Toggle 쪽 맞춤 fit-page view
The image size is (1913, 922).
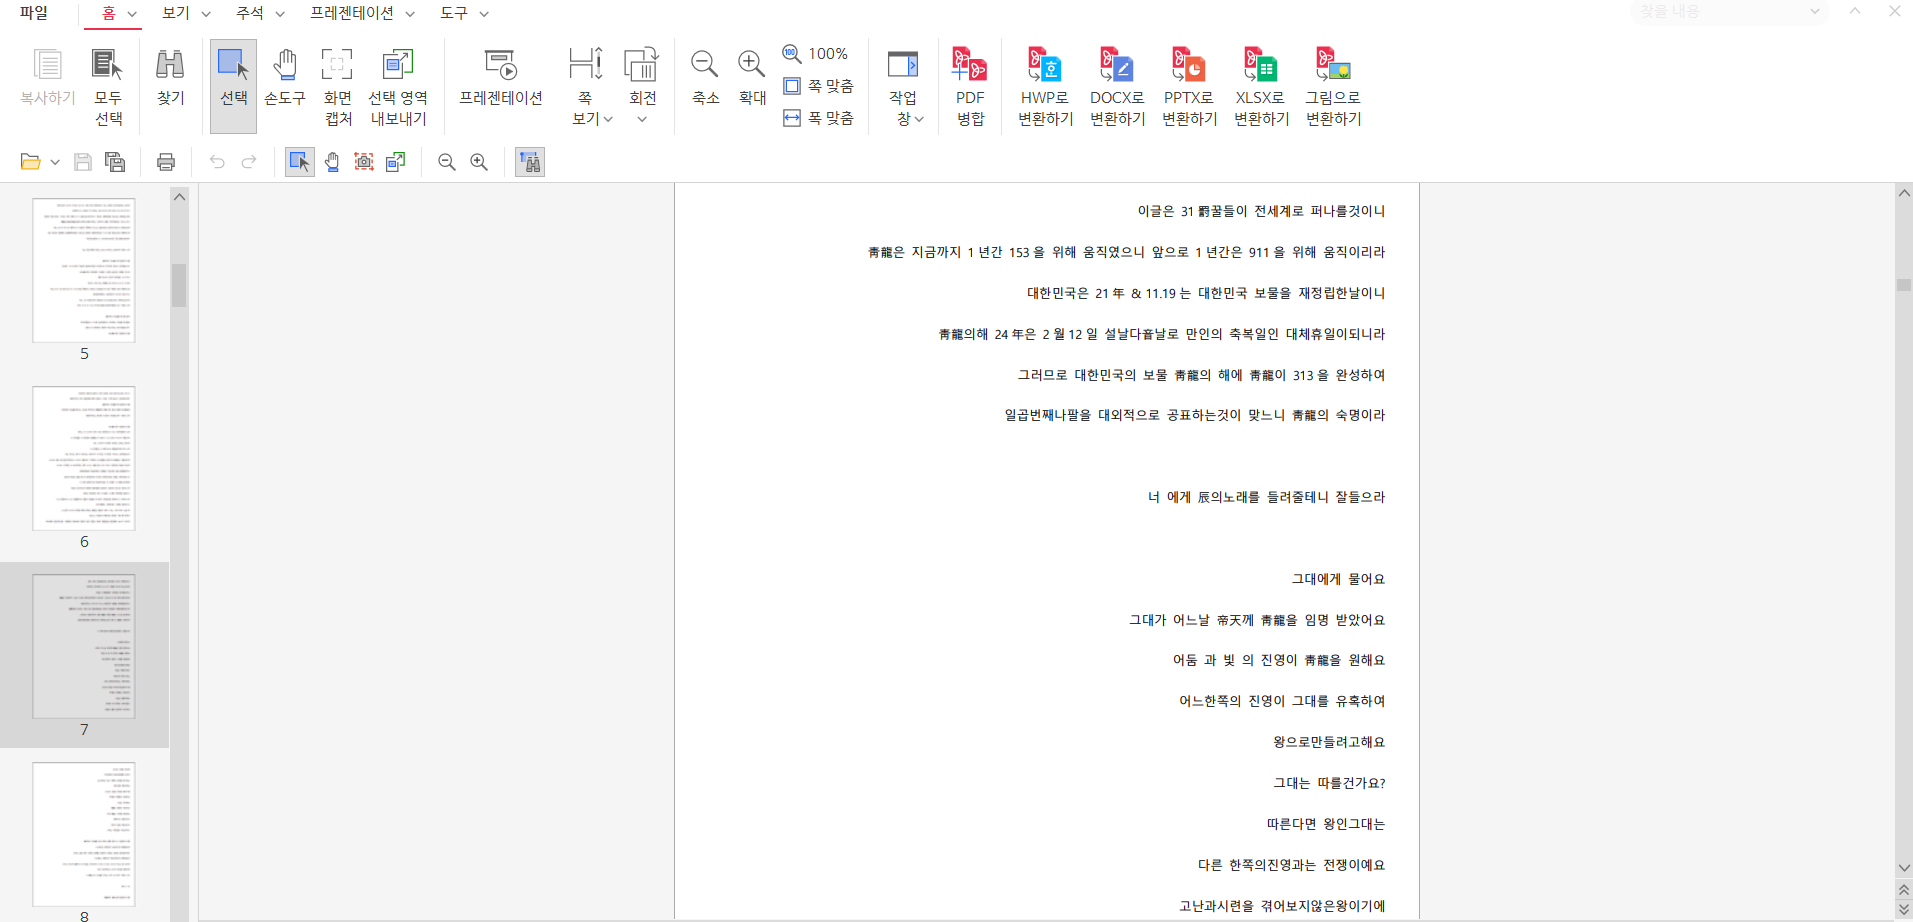tap(819, 86)
